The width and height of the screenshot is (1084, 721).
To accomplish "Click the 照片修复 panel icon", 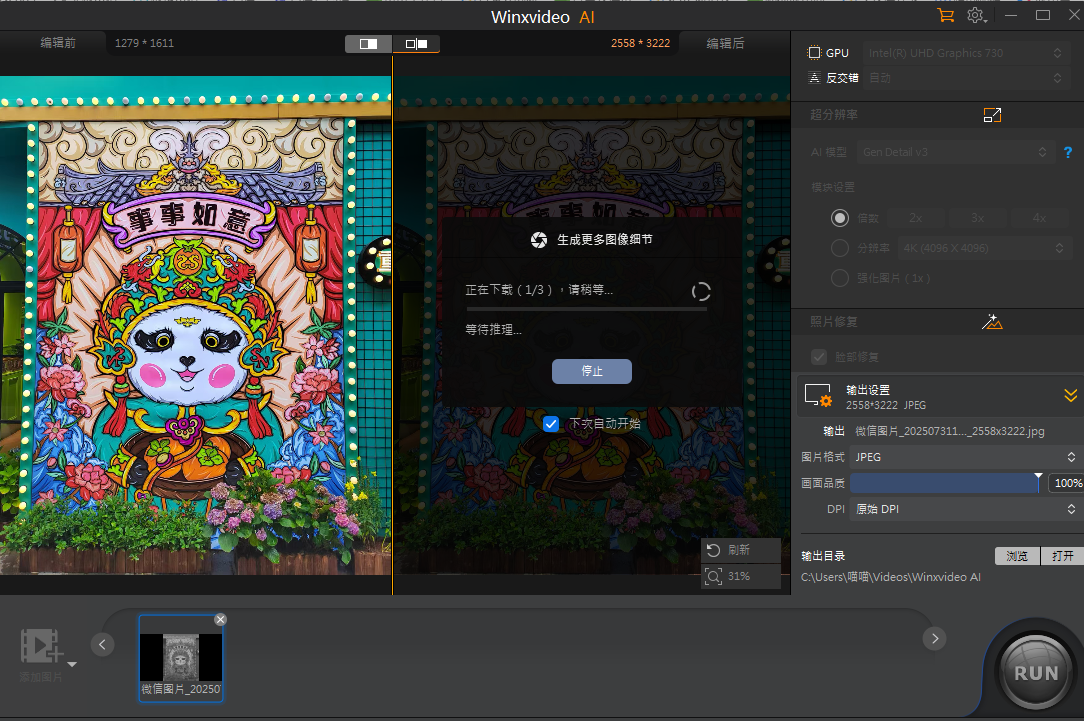I will 992,321.
